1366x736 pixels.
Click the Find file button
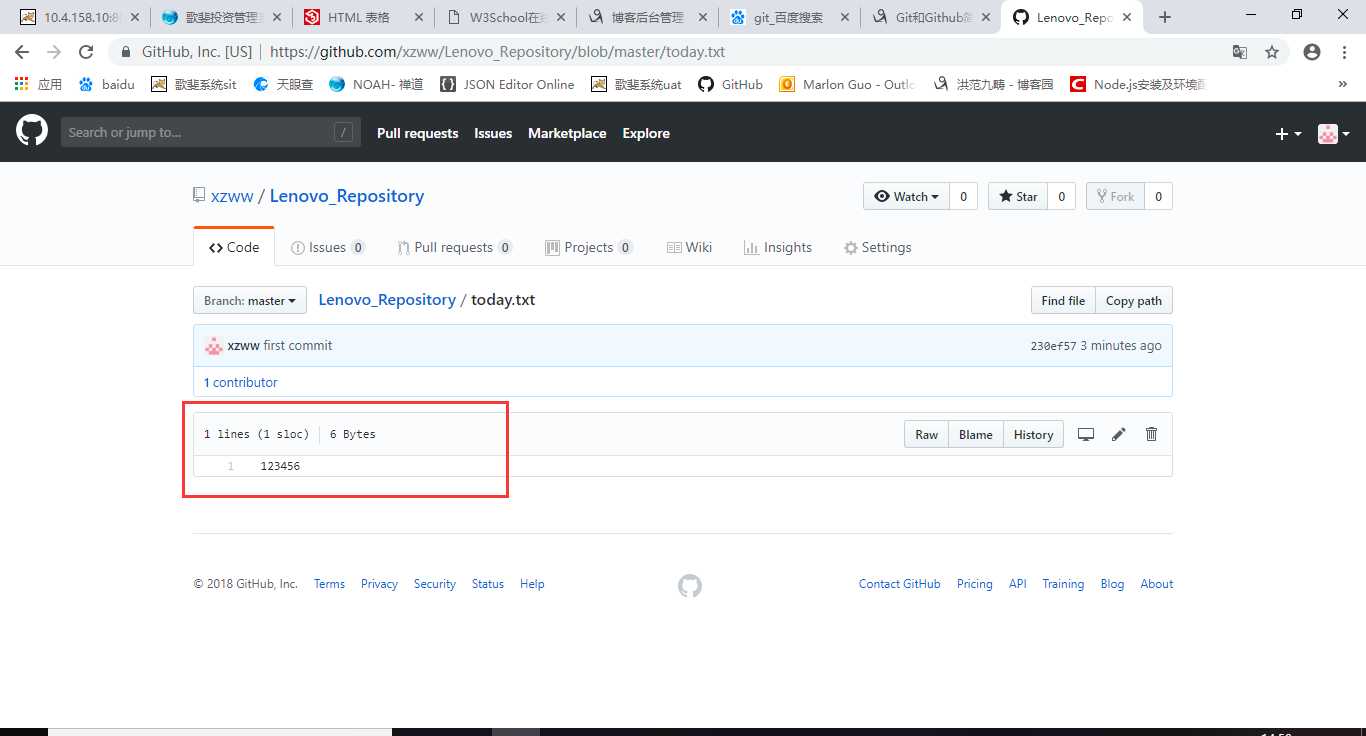tap(1063, 301)
